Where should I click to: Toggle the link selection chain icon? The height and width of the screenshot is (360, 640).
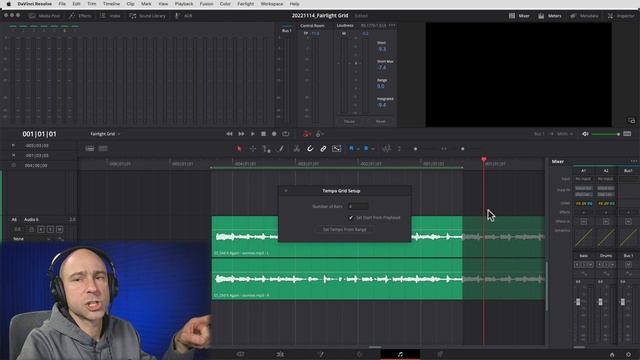tap(323, 149)
